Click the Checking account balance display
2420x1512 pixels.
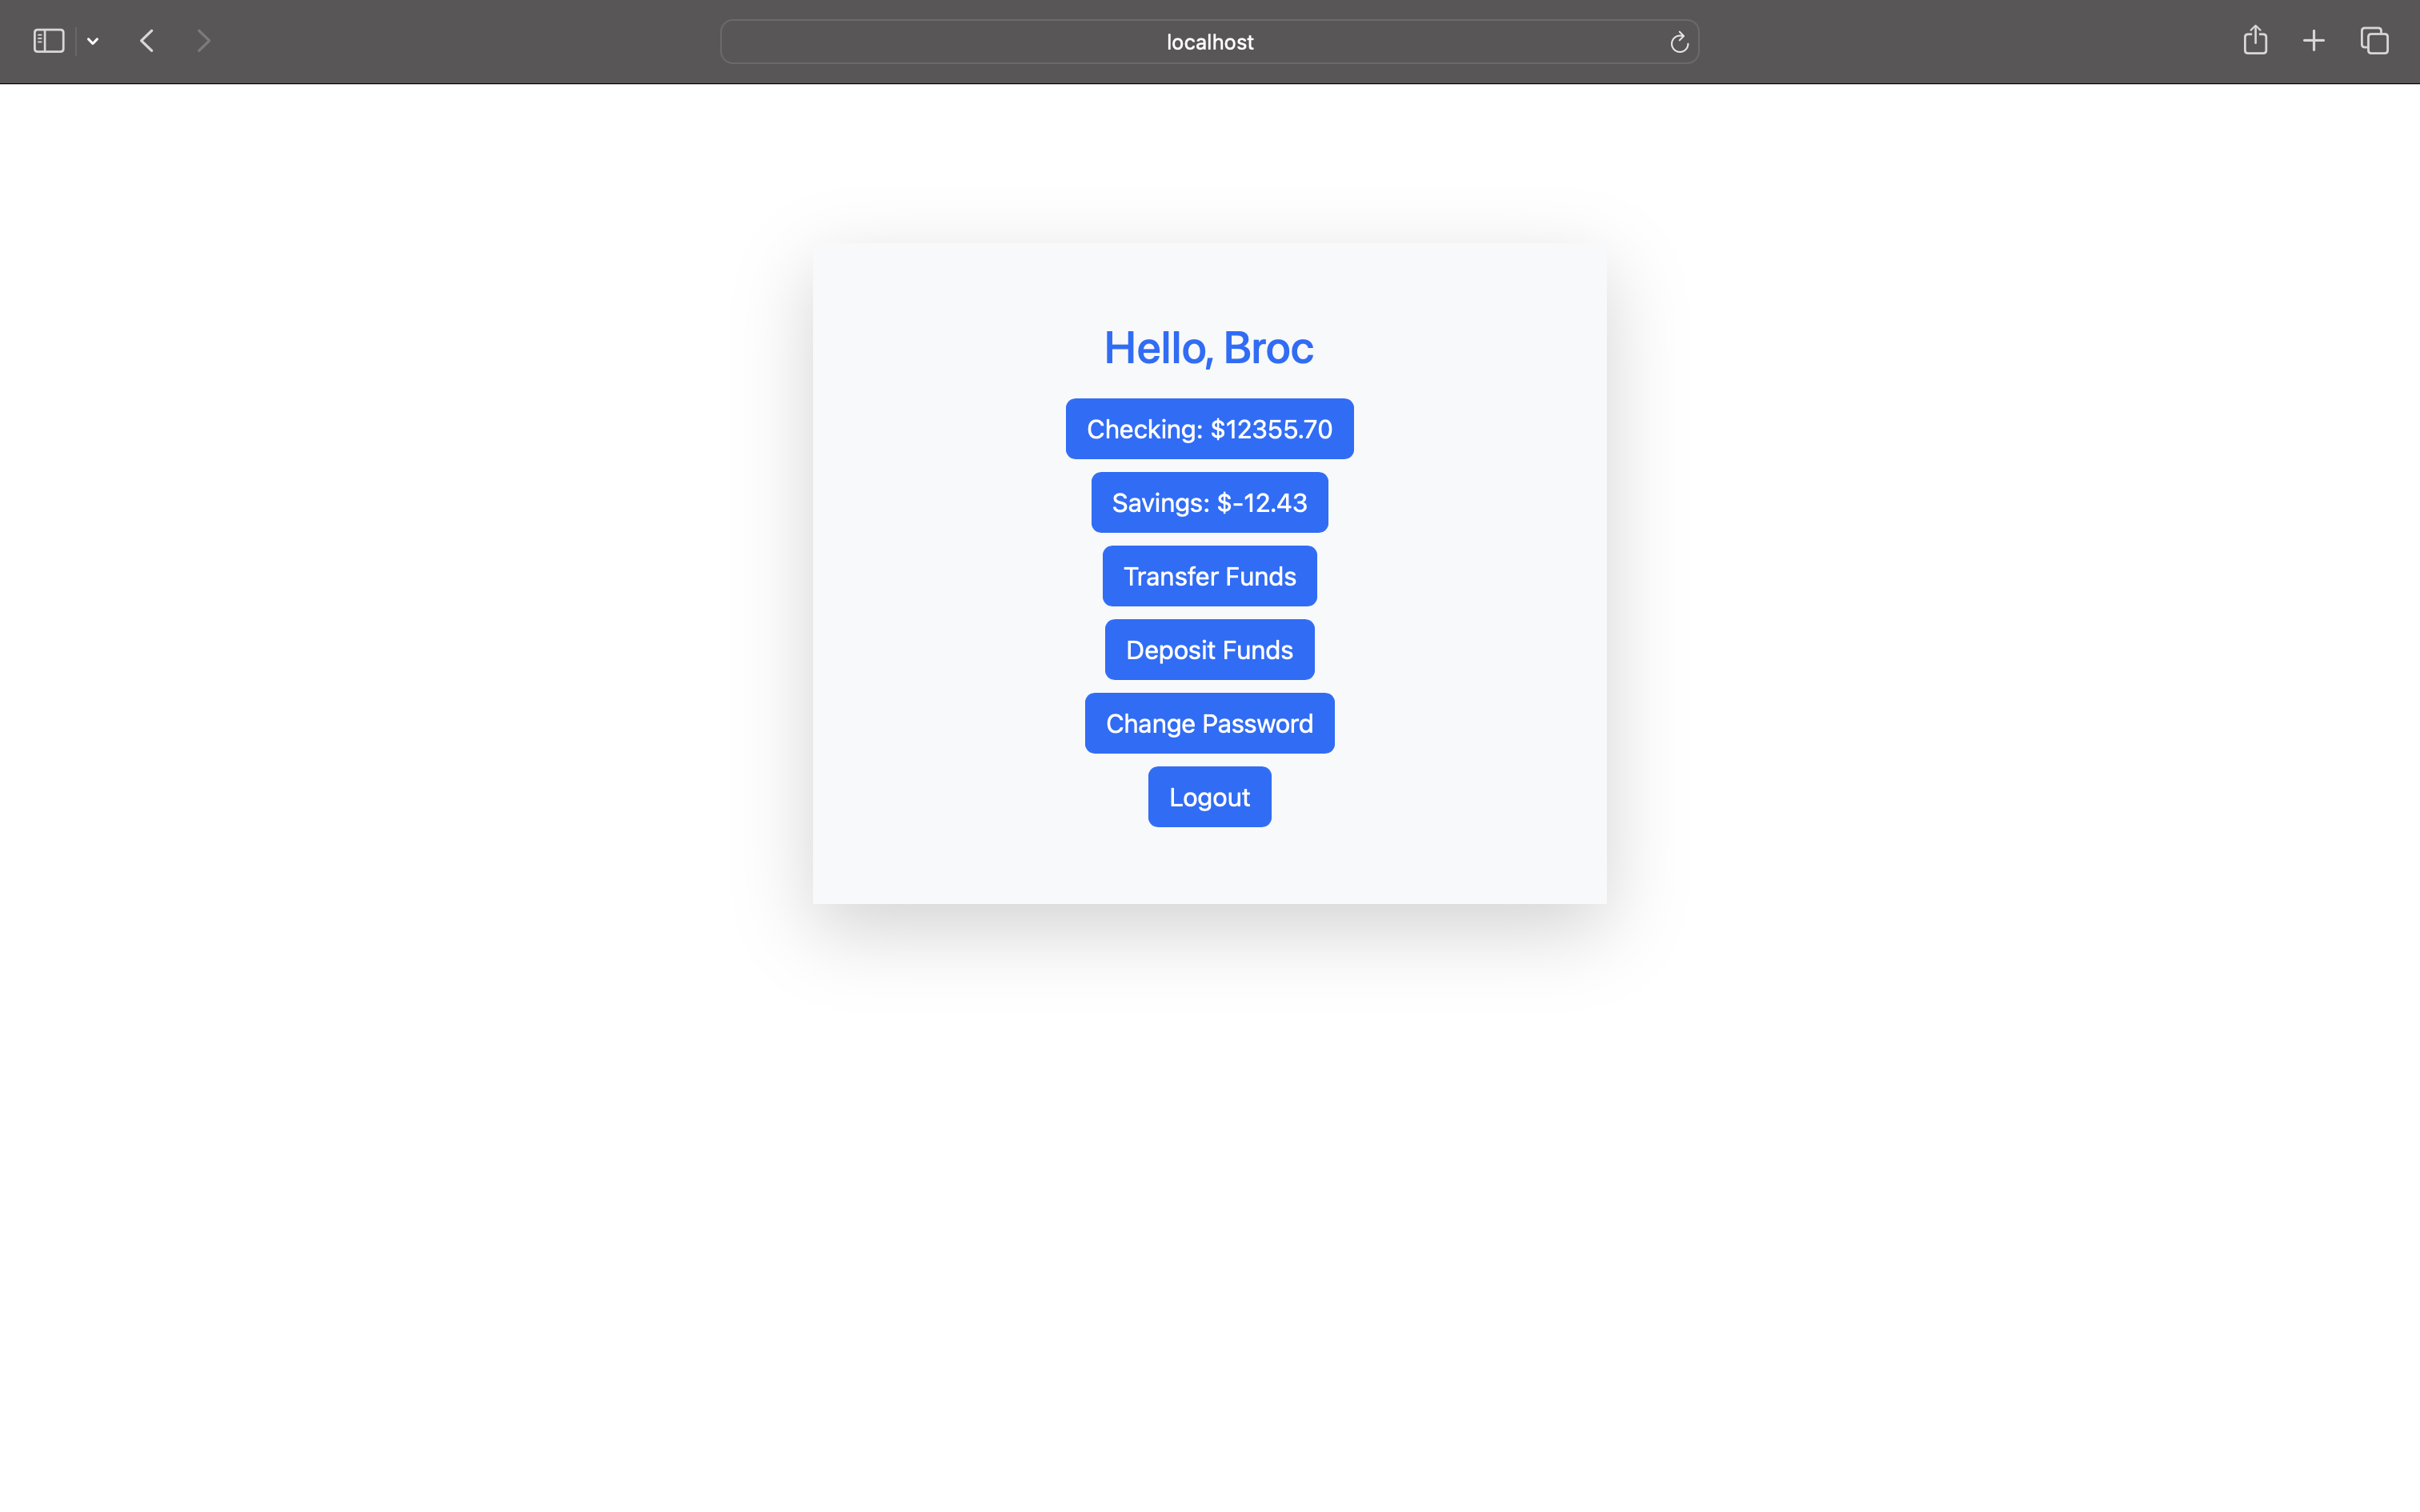pos(1209,429)
